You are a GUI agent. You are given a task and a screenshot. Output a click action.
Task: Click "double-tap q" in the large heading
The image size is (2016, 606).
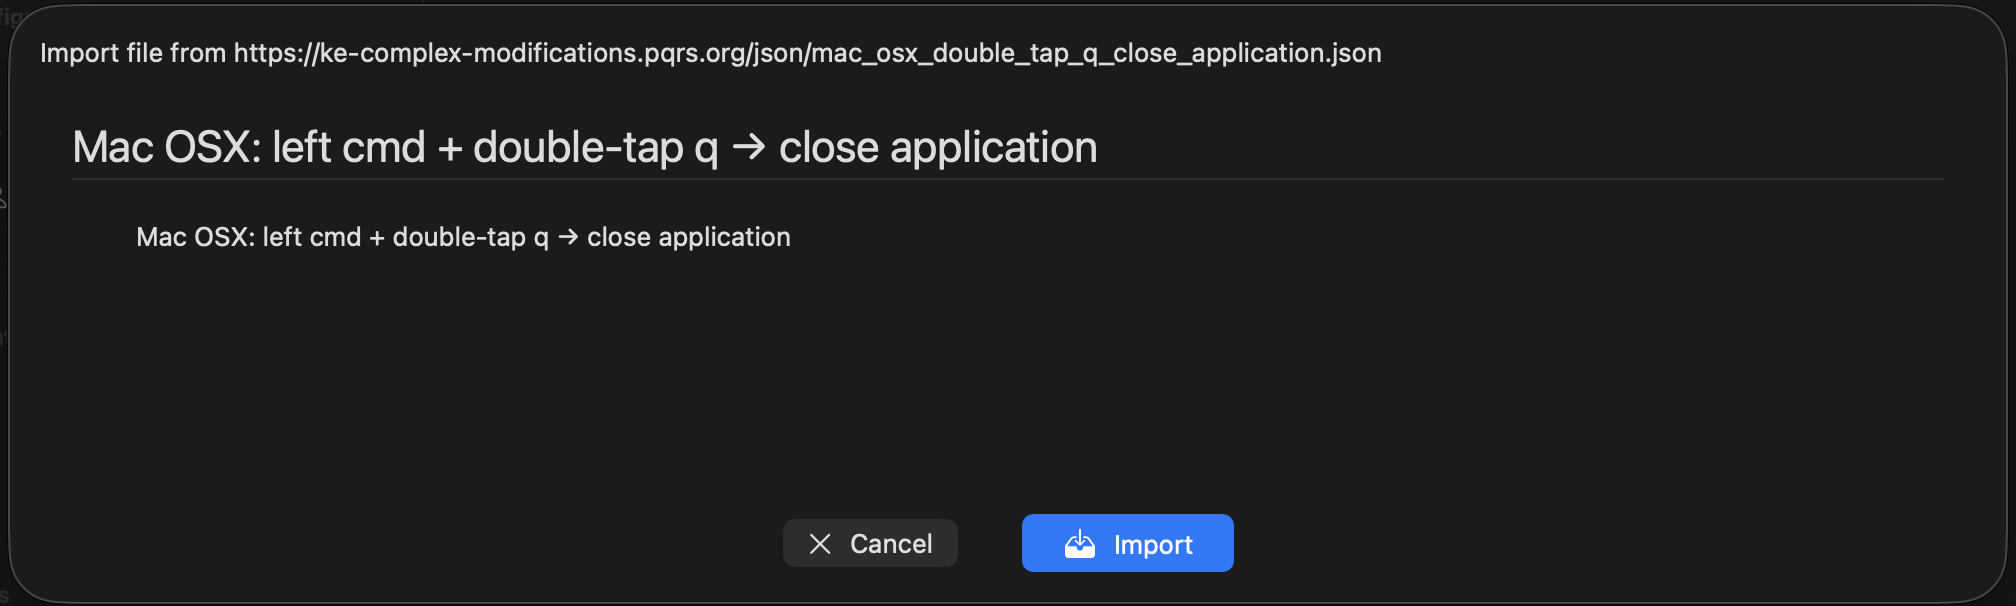coord(595,148)
